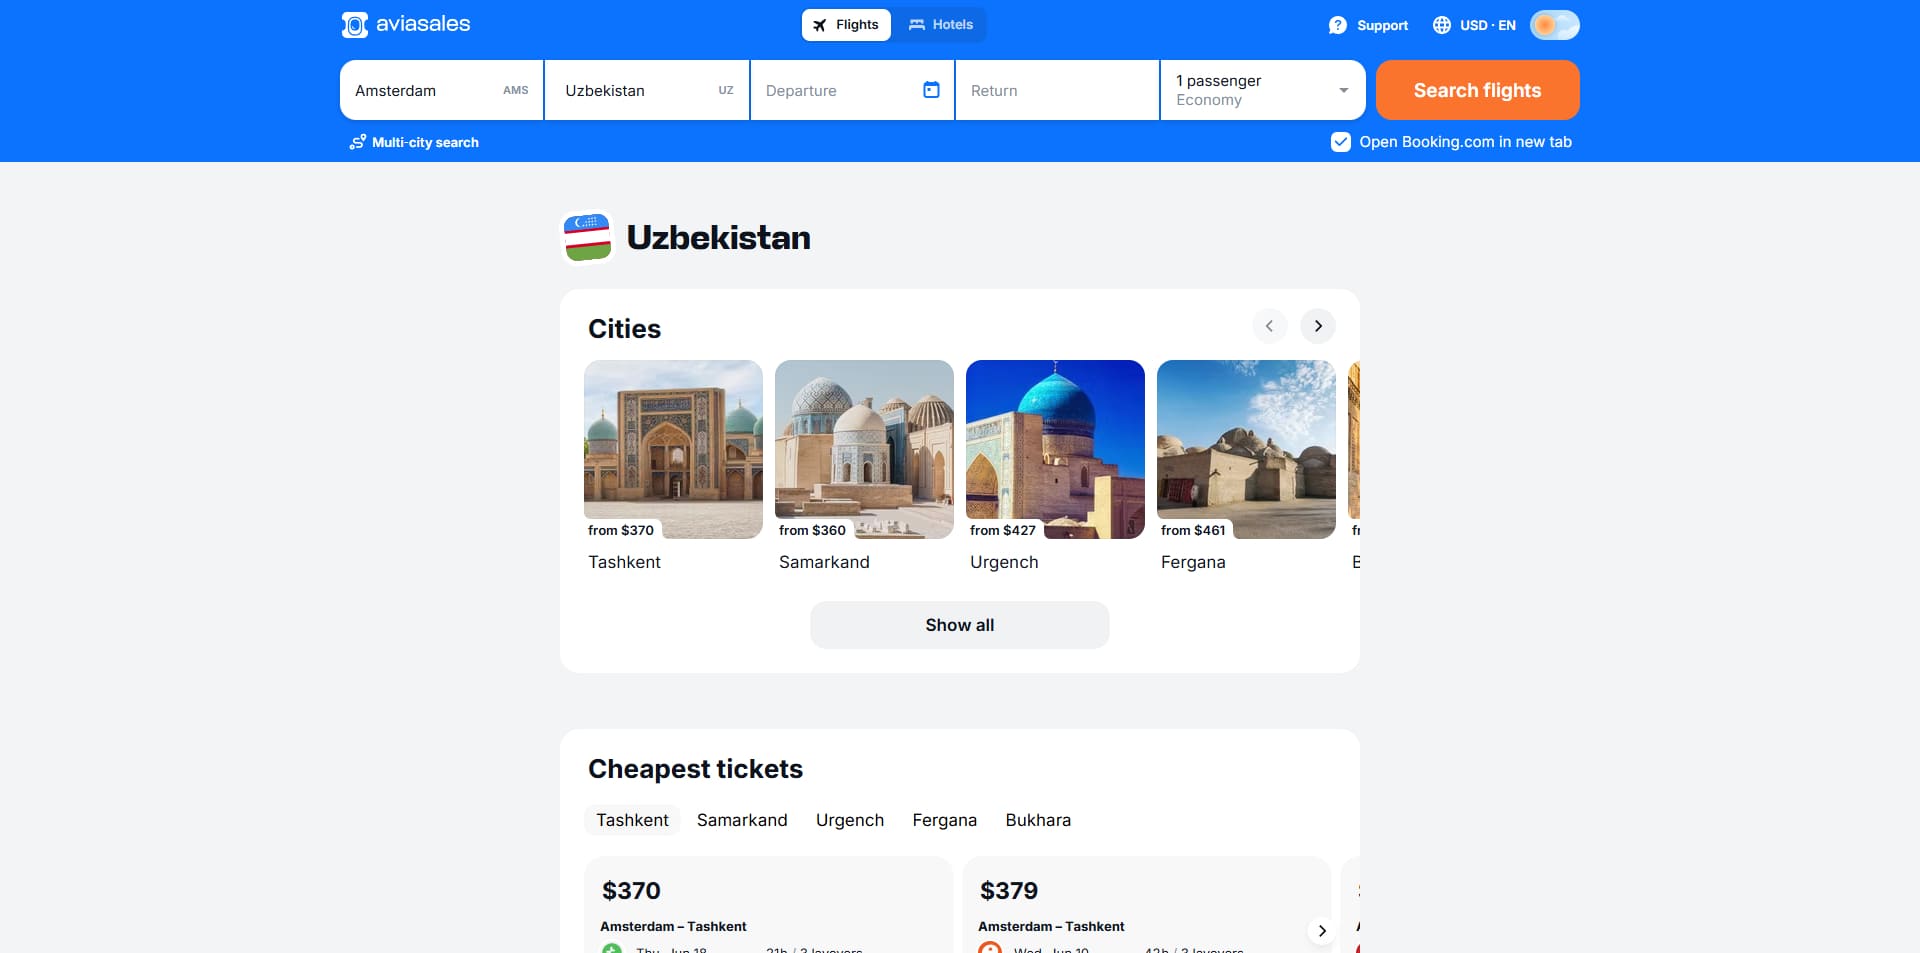Click the Cheapest tickets heading
This screenshot has width=1920, height=953.
(695, 769)
